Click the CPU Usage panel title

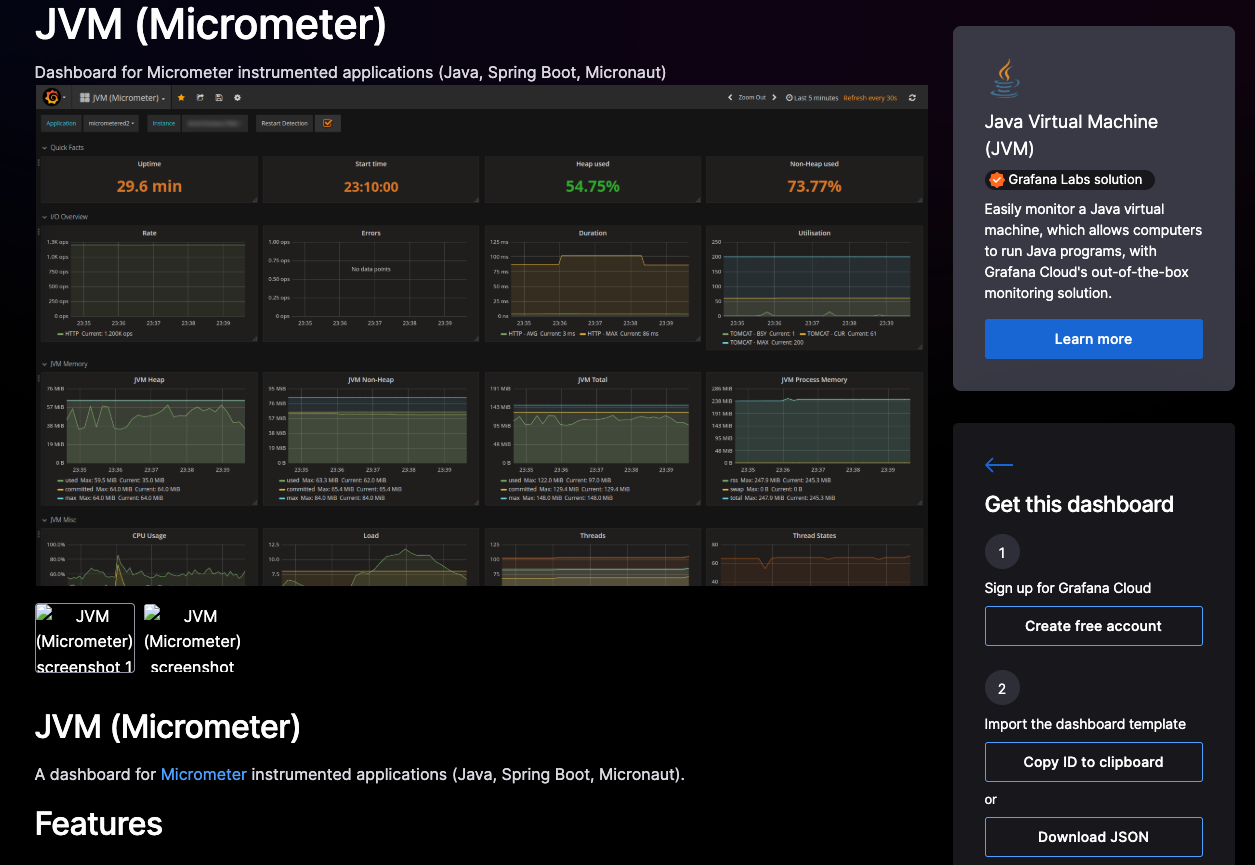coord(149,536)
